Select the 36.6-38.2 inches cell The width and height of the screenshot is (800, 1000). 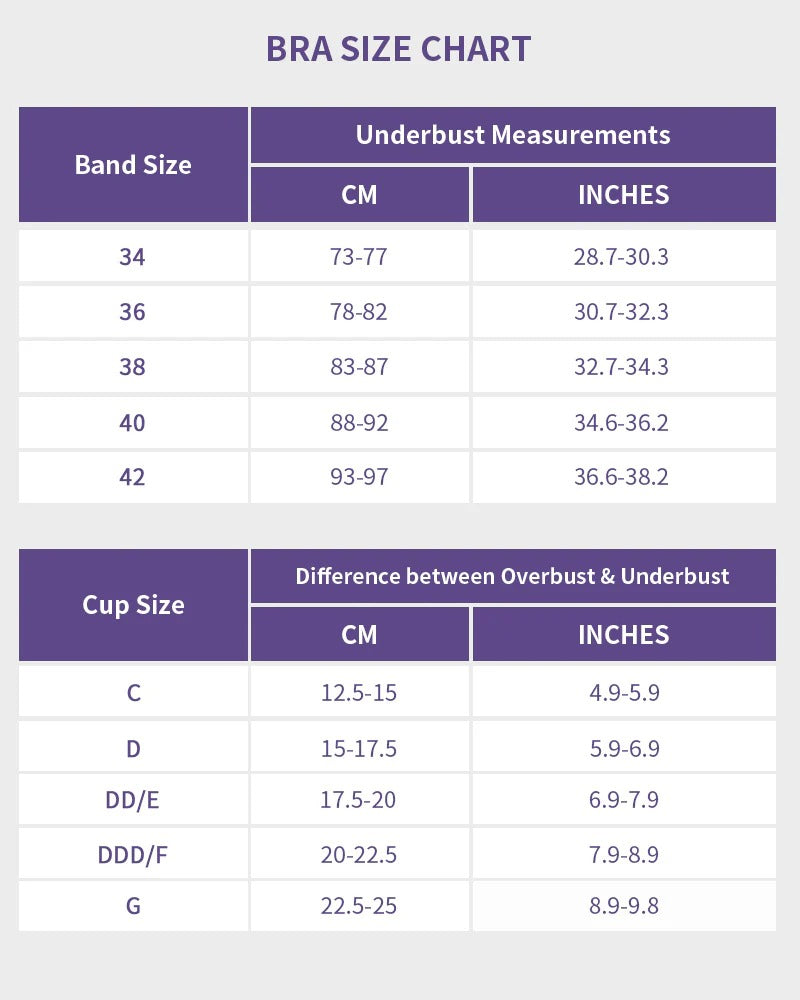click(621, 477)
